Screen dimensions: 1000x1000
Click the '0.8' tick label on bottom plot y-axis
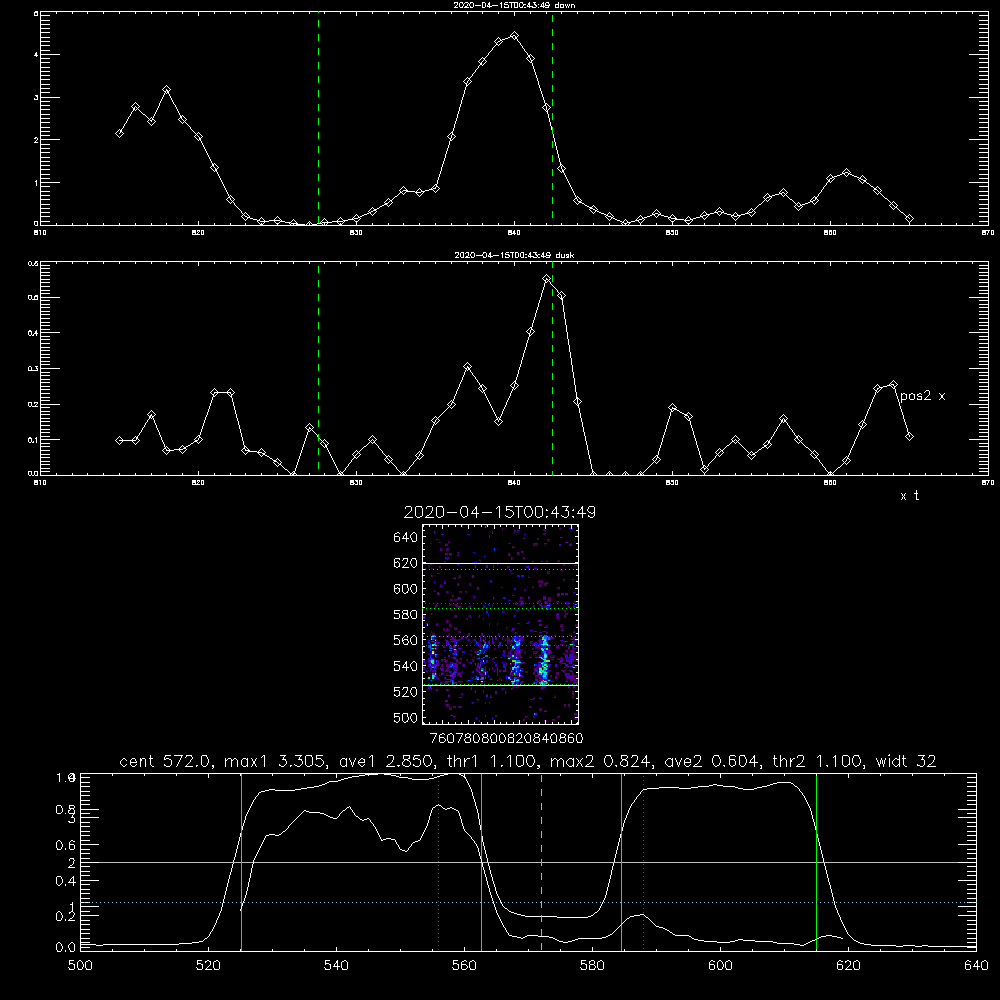(66, 809)
